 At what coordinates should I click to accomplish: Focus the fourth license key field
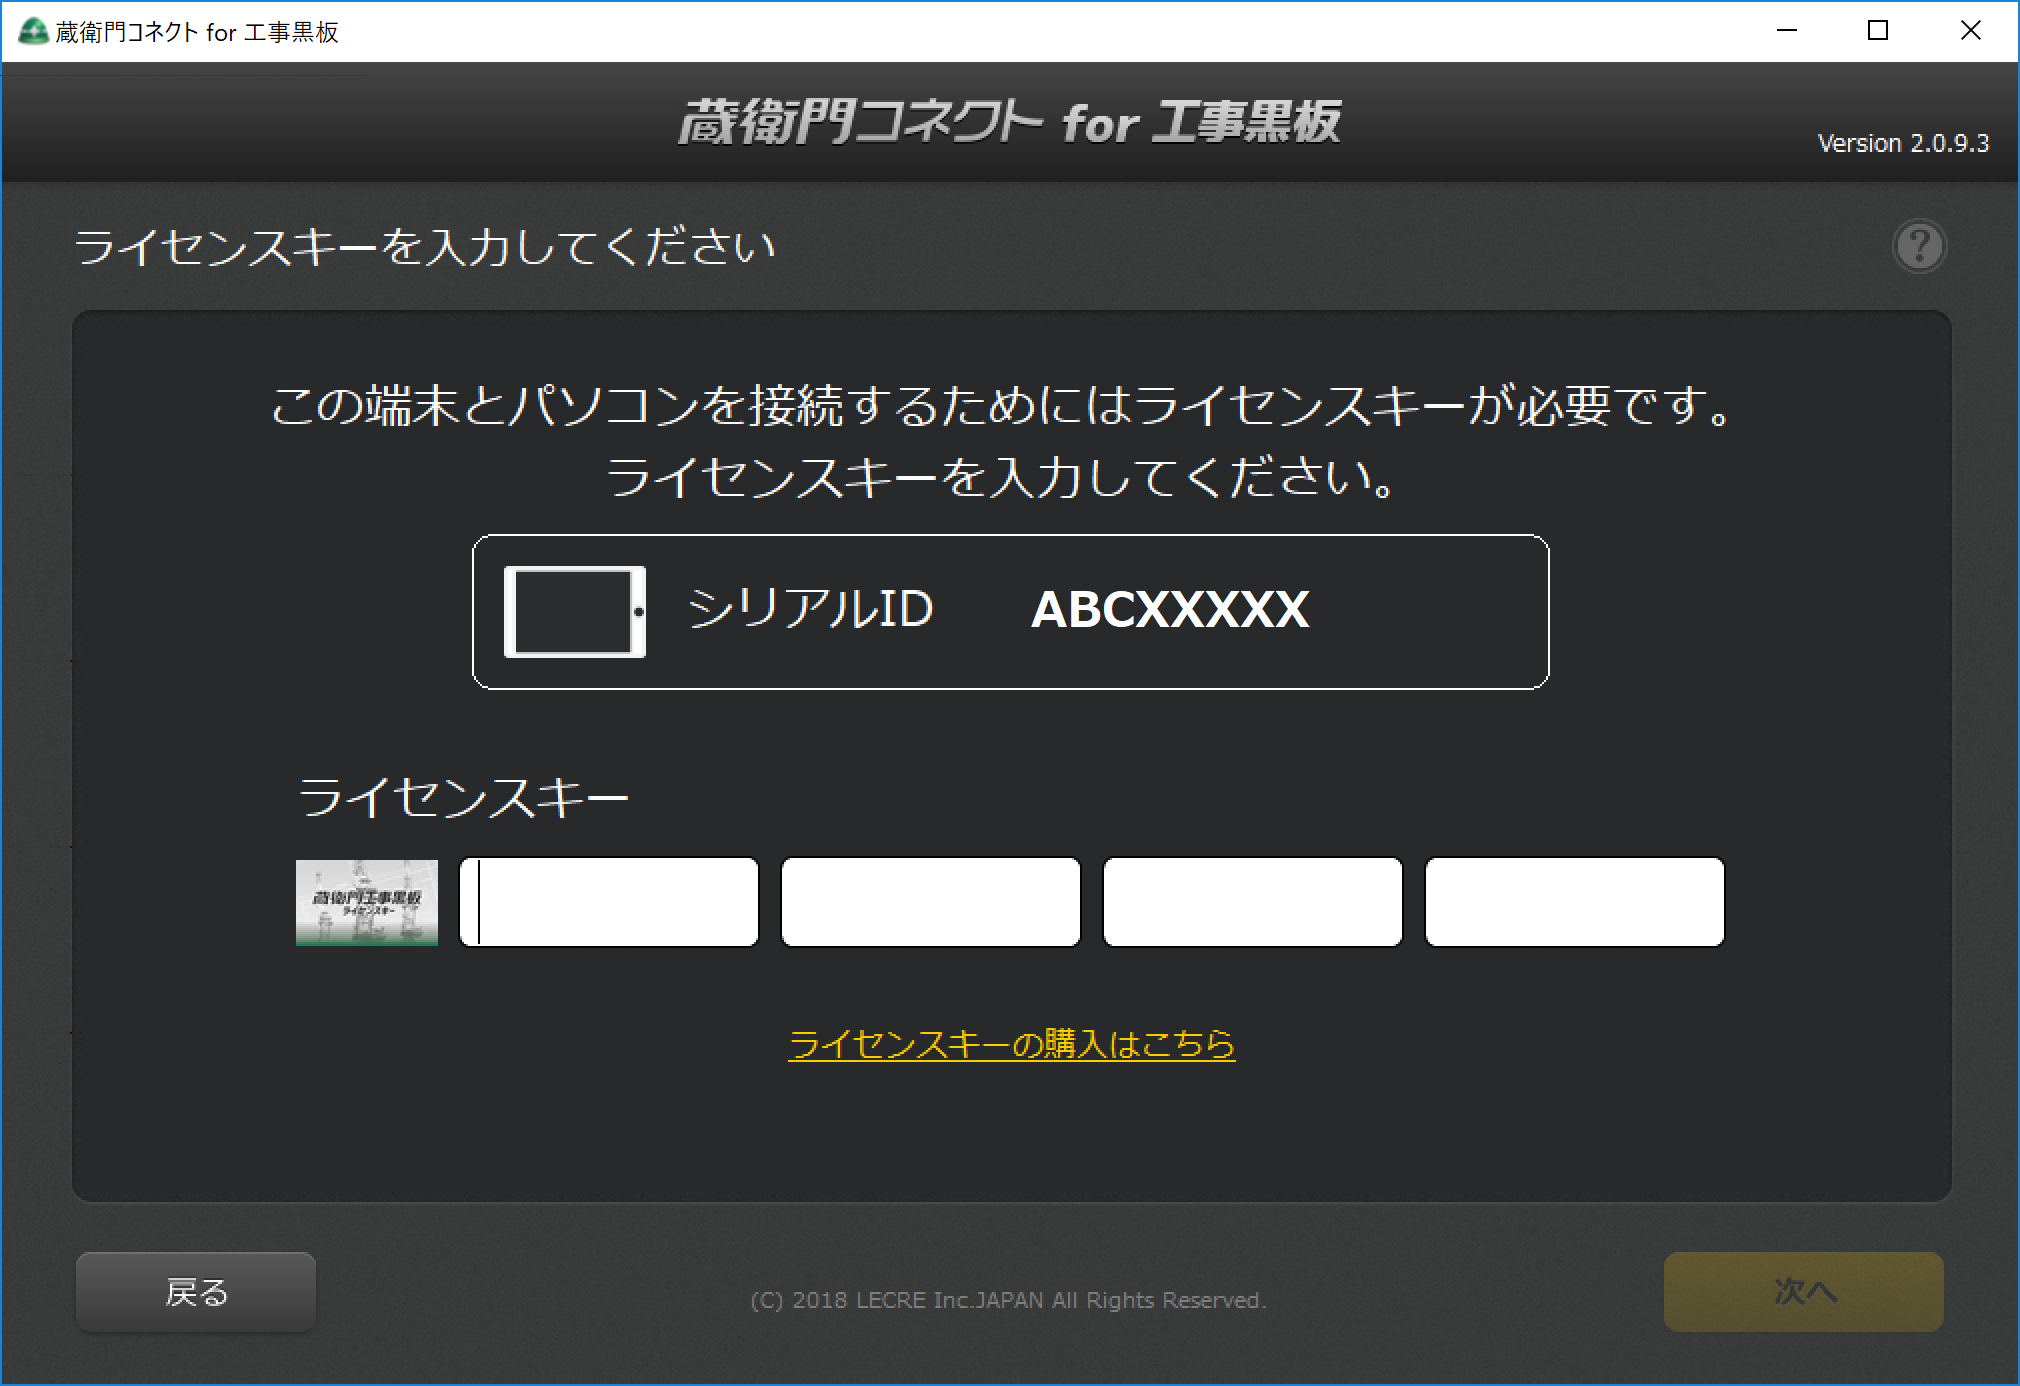click(x=1575, y=902)
